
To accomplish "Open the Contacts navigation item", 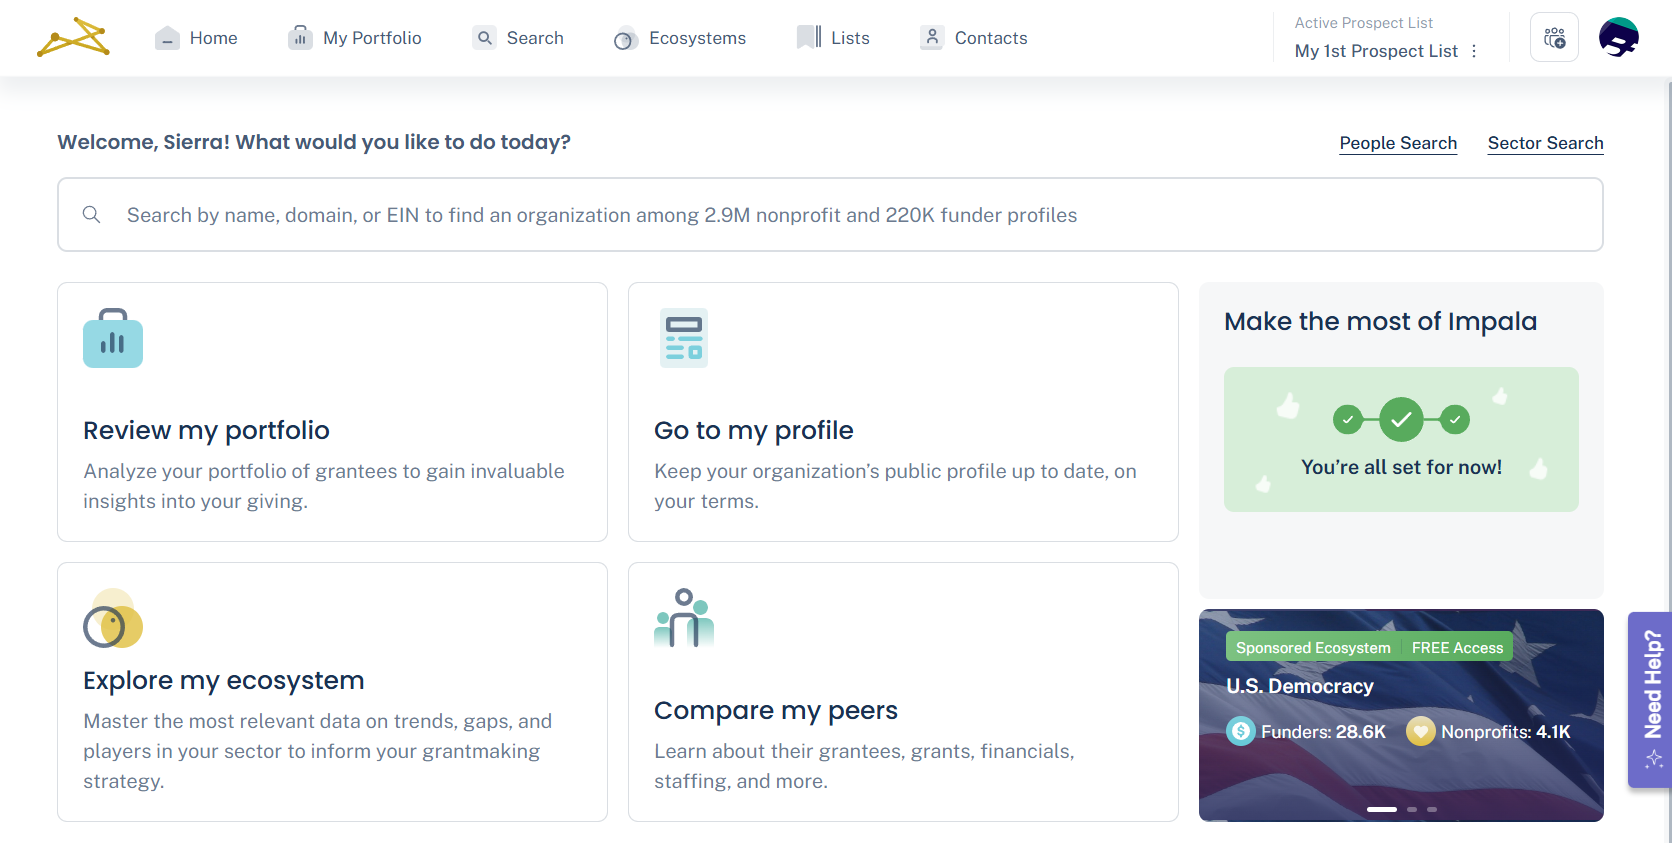I will (974, 38).
